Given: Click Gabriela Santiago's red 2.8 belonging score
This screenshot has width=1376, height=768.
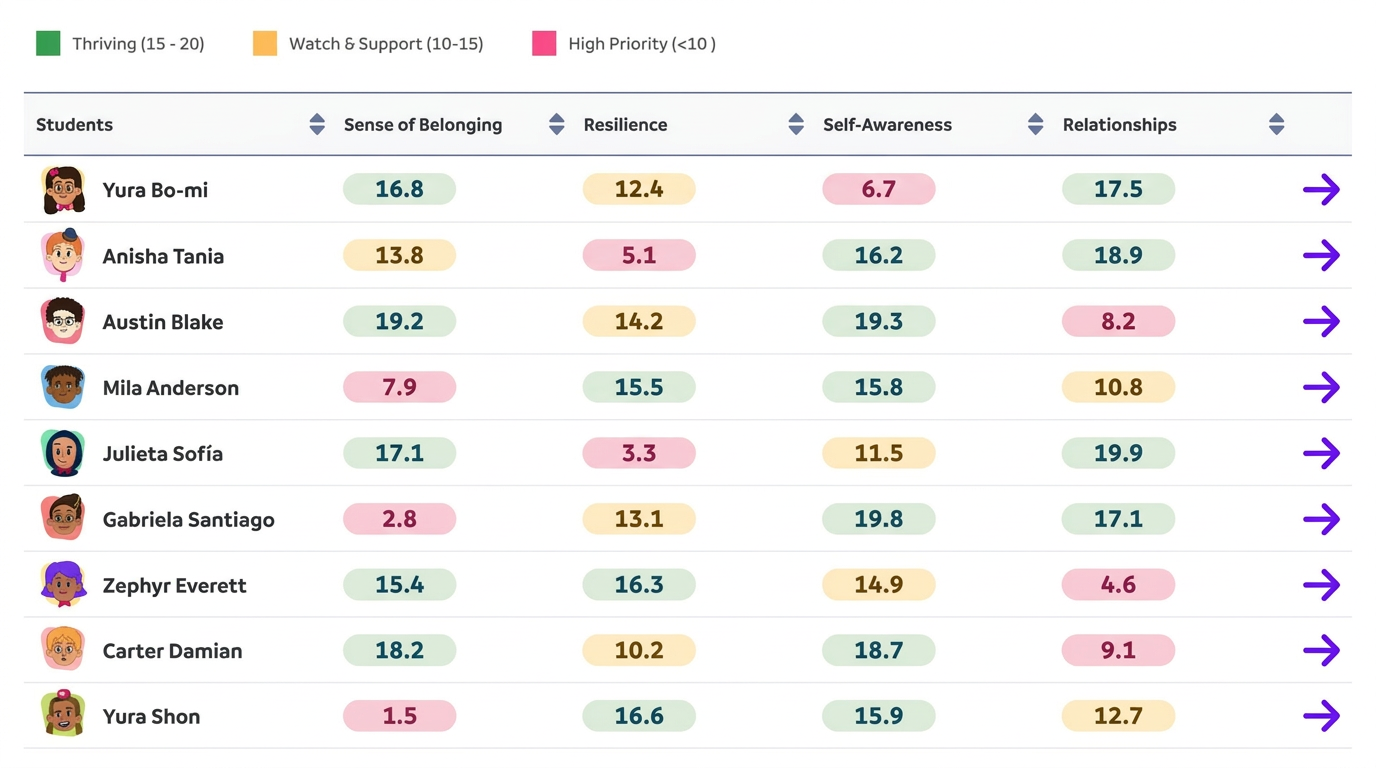Looking at the screenshot, I should click(399, 519).
